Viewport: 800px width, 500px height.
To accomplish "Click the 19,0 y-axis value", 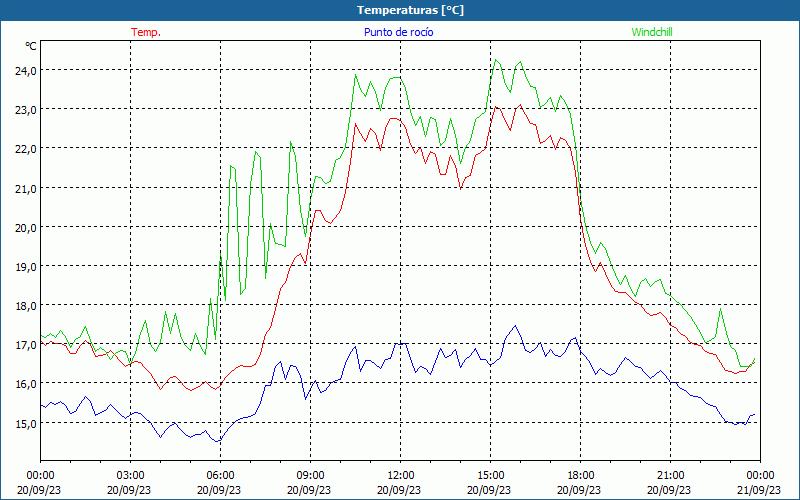I will pos(25,267).
